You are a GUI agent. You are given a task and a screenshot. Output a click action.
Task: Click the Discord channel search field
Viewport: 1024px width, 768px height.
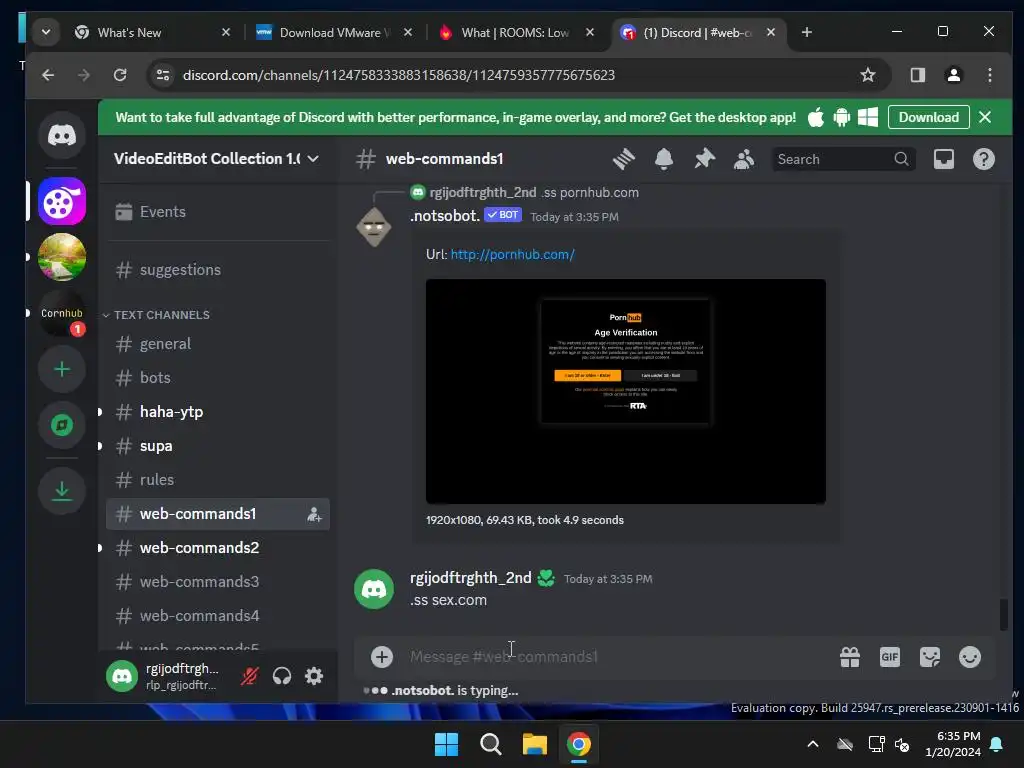click(x=842, y=159)
